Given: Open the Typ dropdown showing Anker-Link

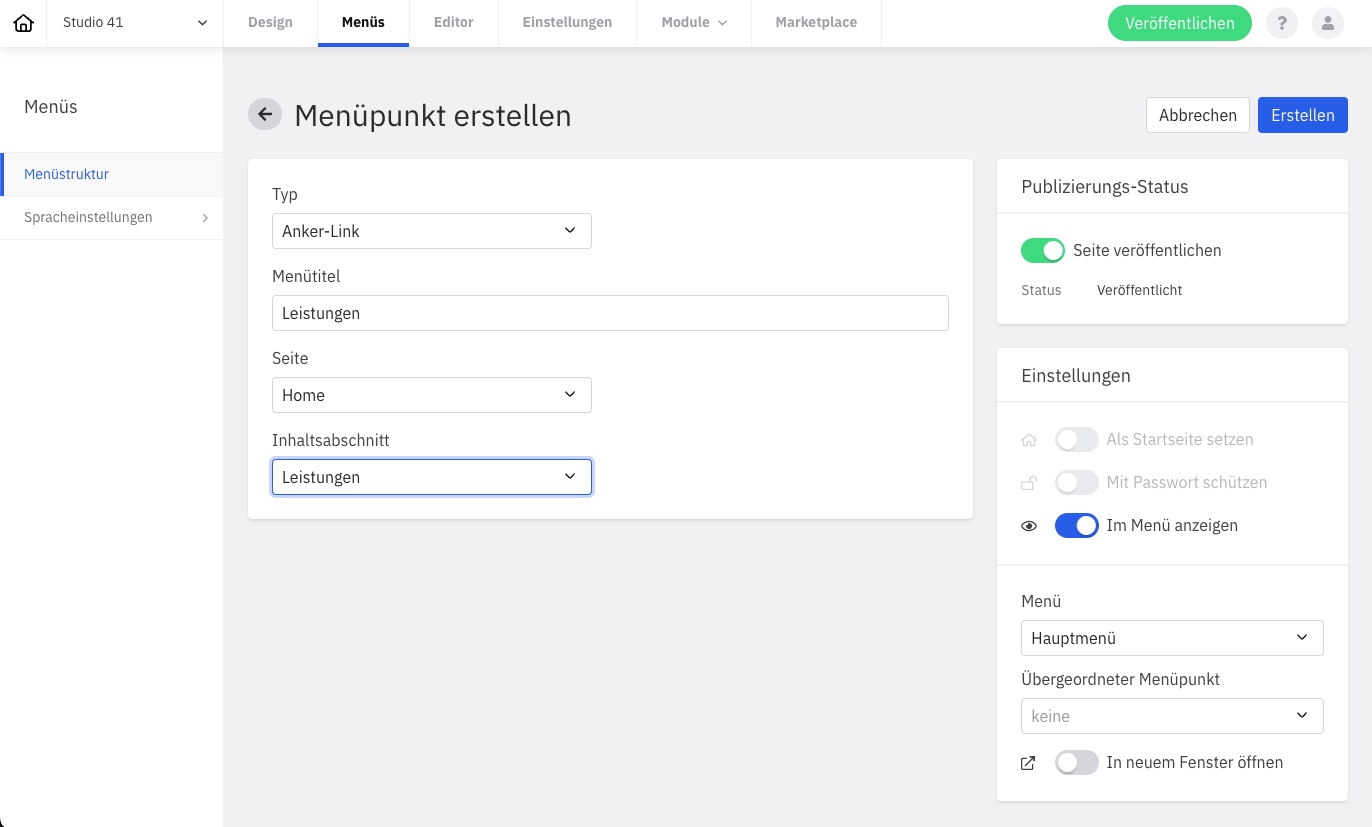Looking at the screenshot, I should click(x=432, y=231).
